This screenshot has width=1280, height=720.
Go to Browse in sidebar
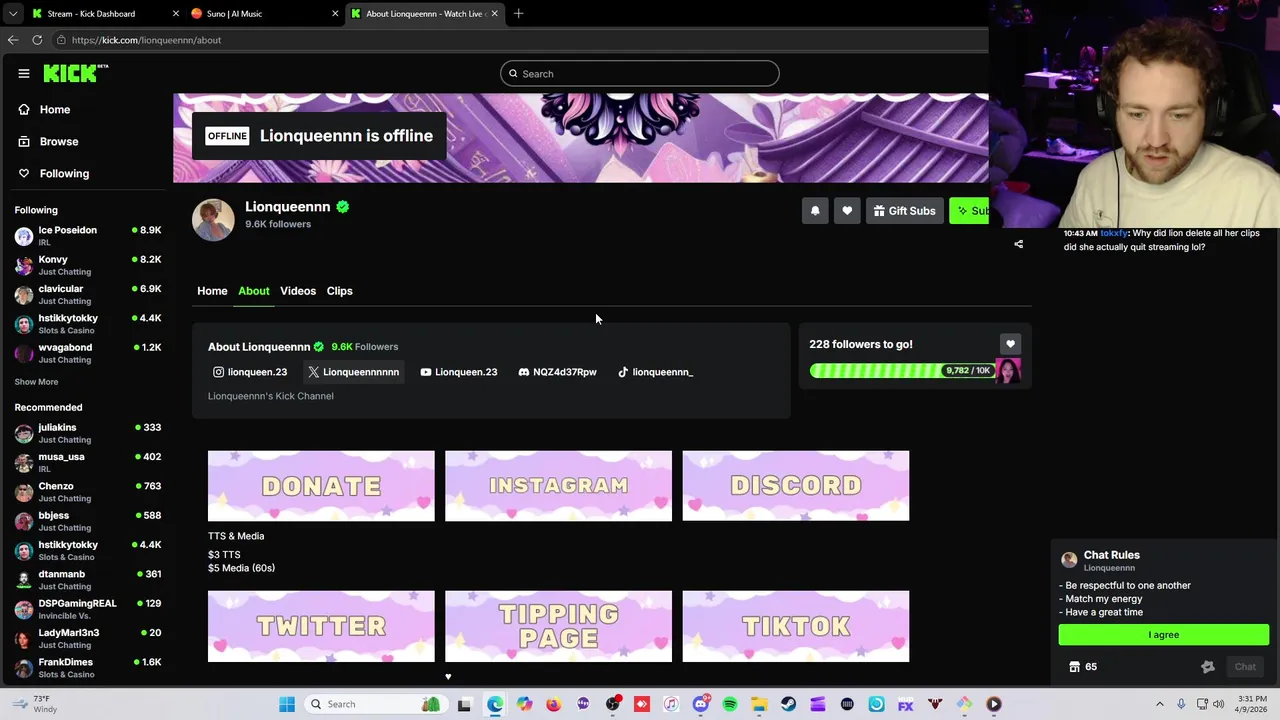coord(48,142)
